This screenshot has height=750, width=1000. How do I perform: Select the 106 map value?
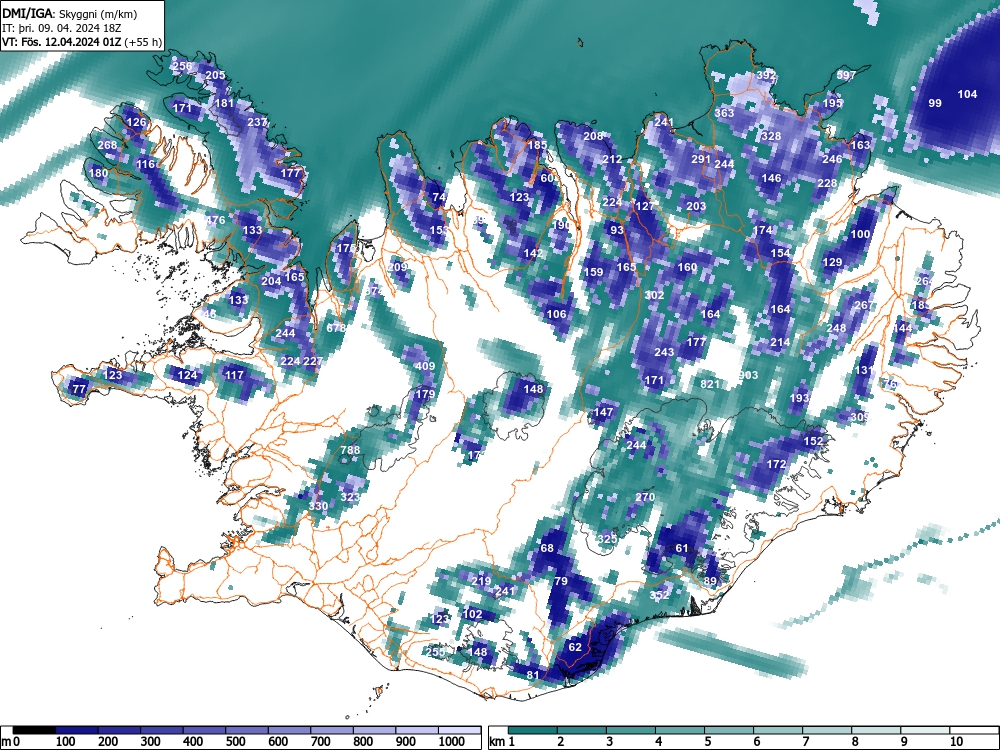[557, 314]
